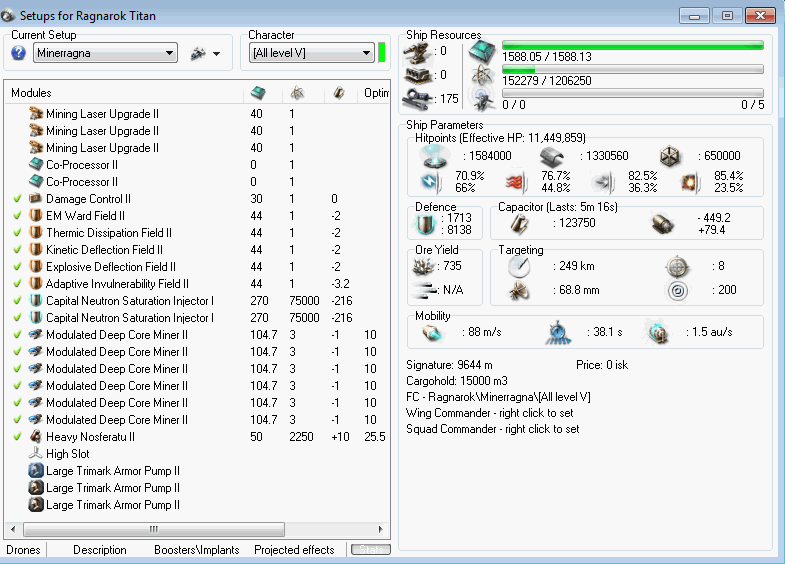Click the capacitor recharge icon
Viewport: 785px width, 564px height.
(x=664, y=224)
